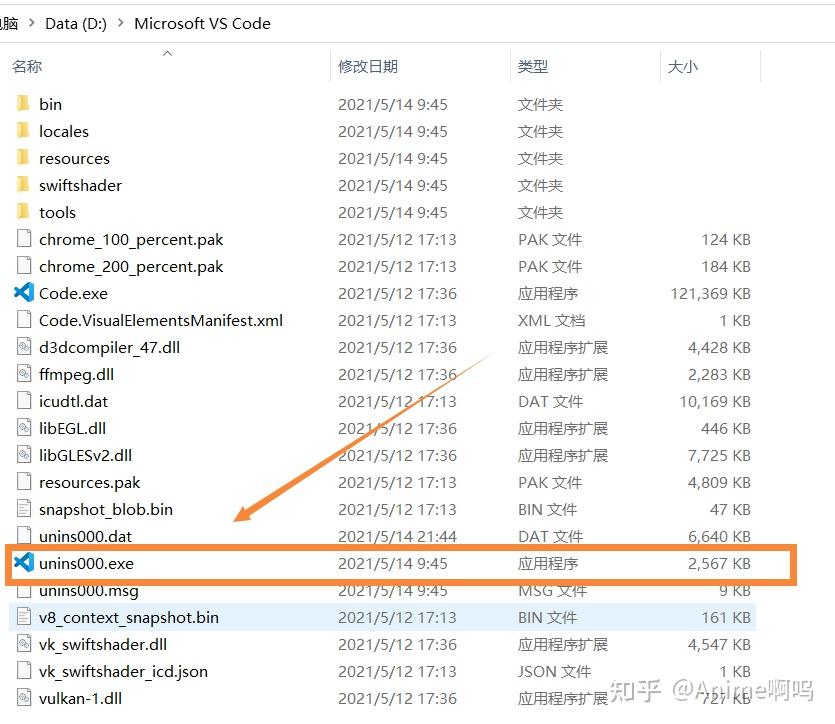Sort files by 大小 column header
Image resolution: width=835 pixels, height=724 pixels.
(683, 66)
